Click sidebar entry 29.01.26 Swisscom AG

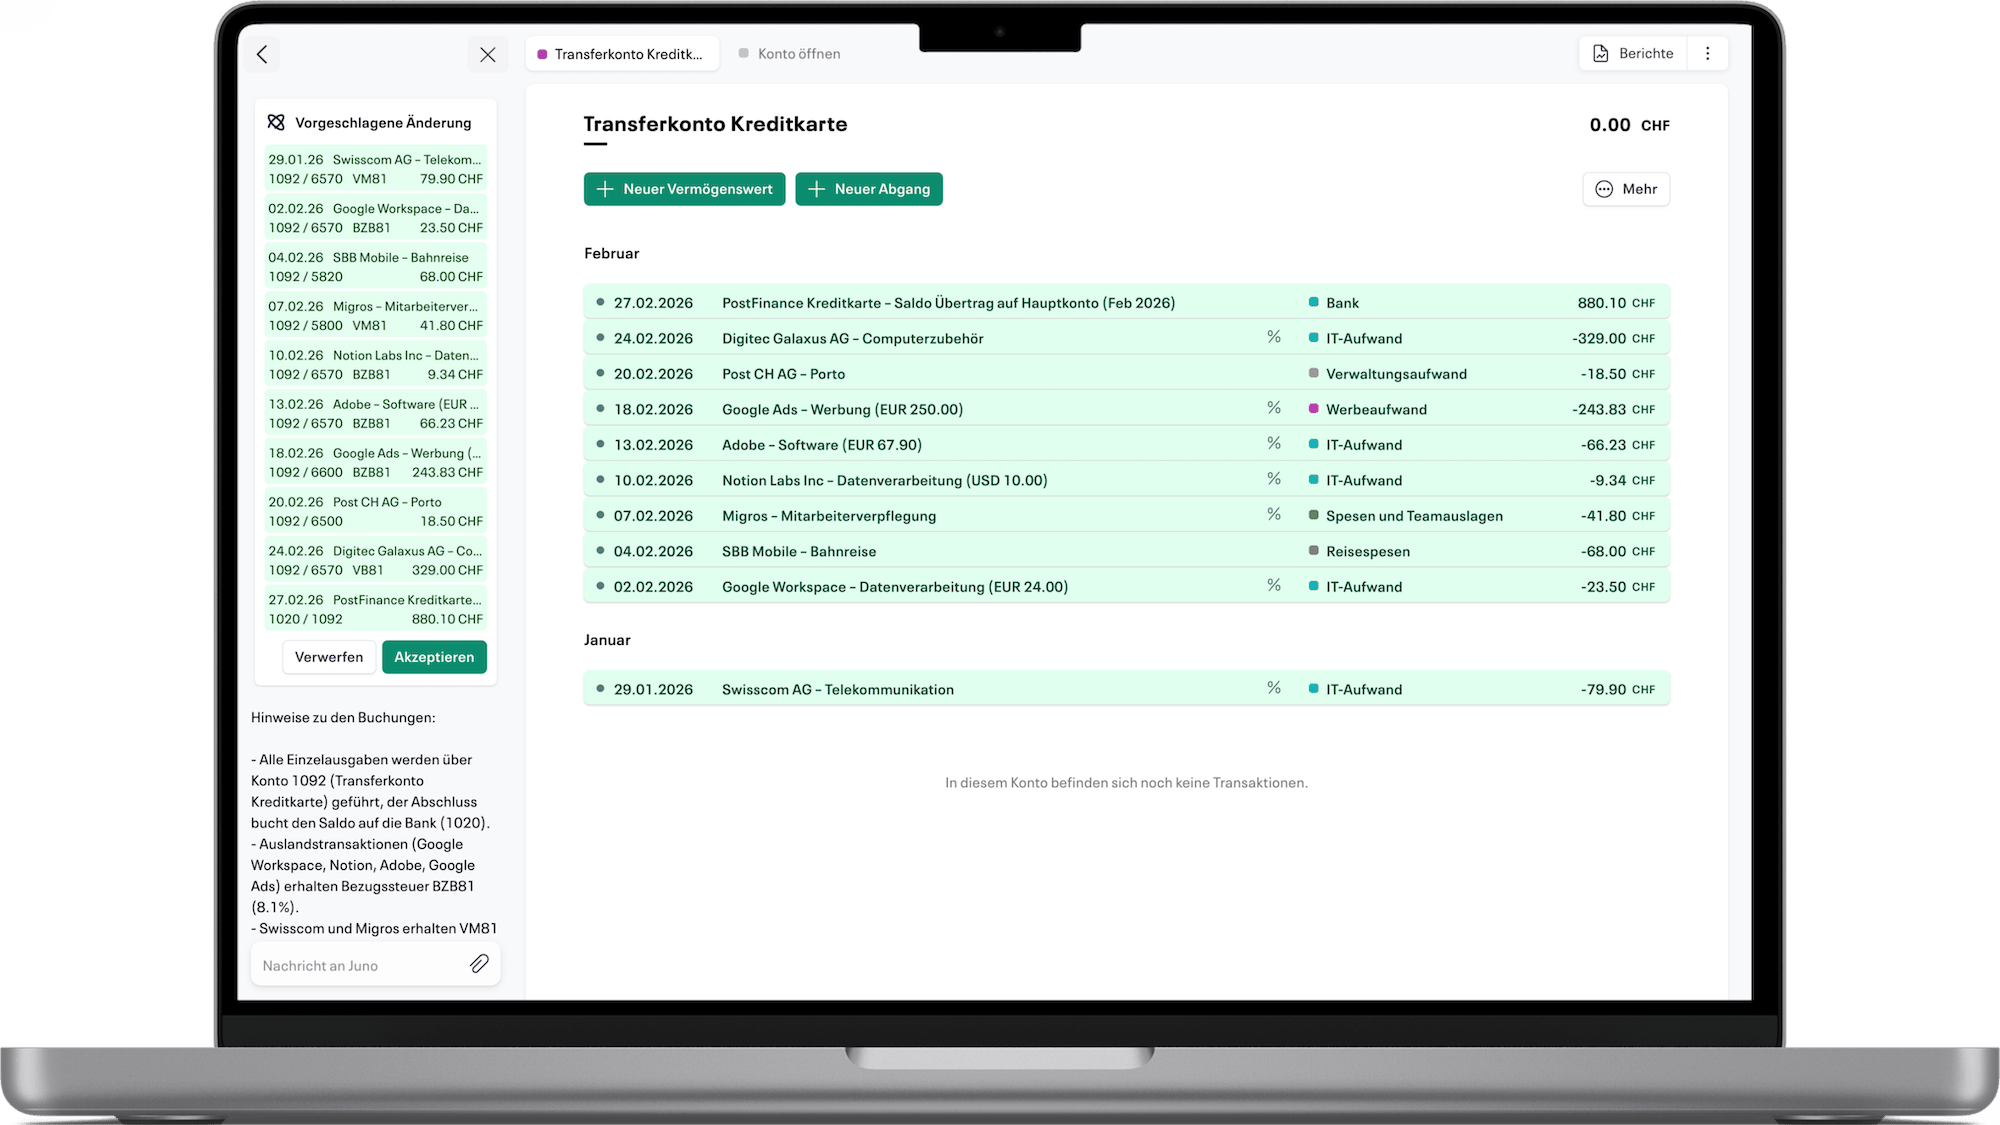click(x=375, y=169)
